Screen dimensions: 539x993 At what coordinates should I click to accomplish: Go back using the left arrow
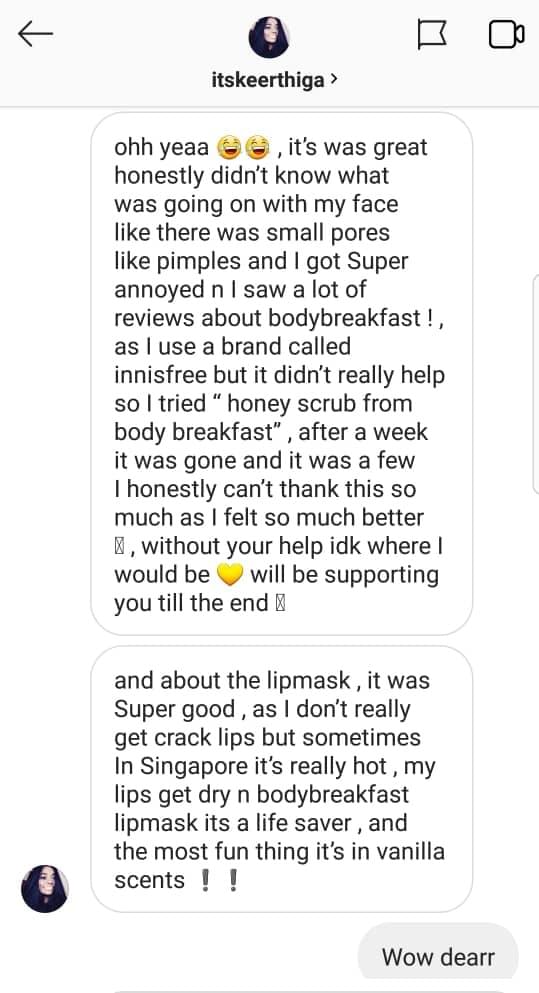(x=35, y=34)
